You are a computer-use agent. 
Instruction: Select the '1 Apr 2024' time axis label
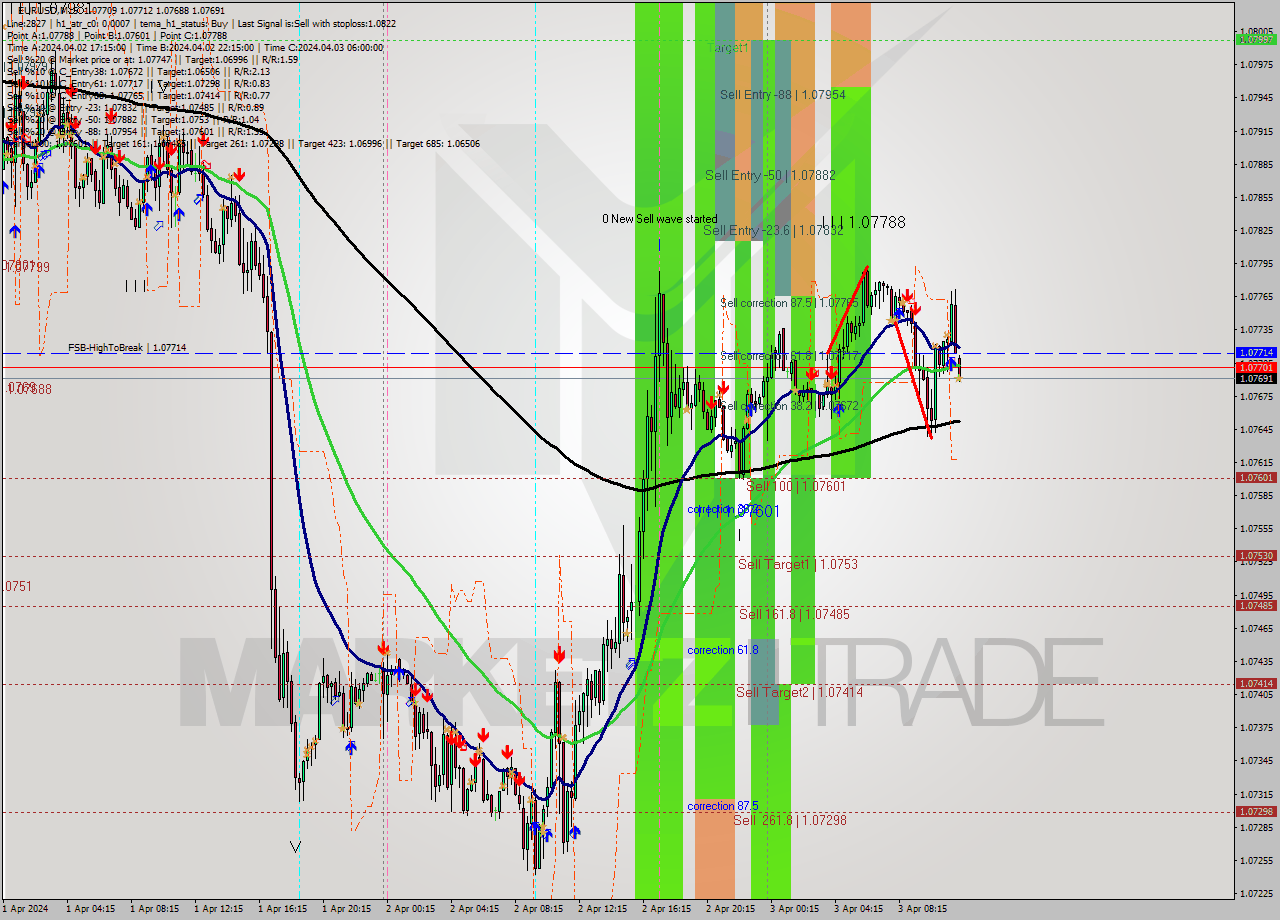pyautogui.click(x=25, y=909)
